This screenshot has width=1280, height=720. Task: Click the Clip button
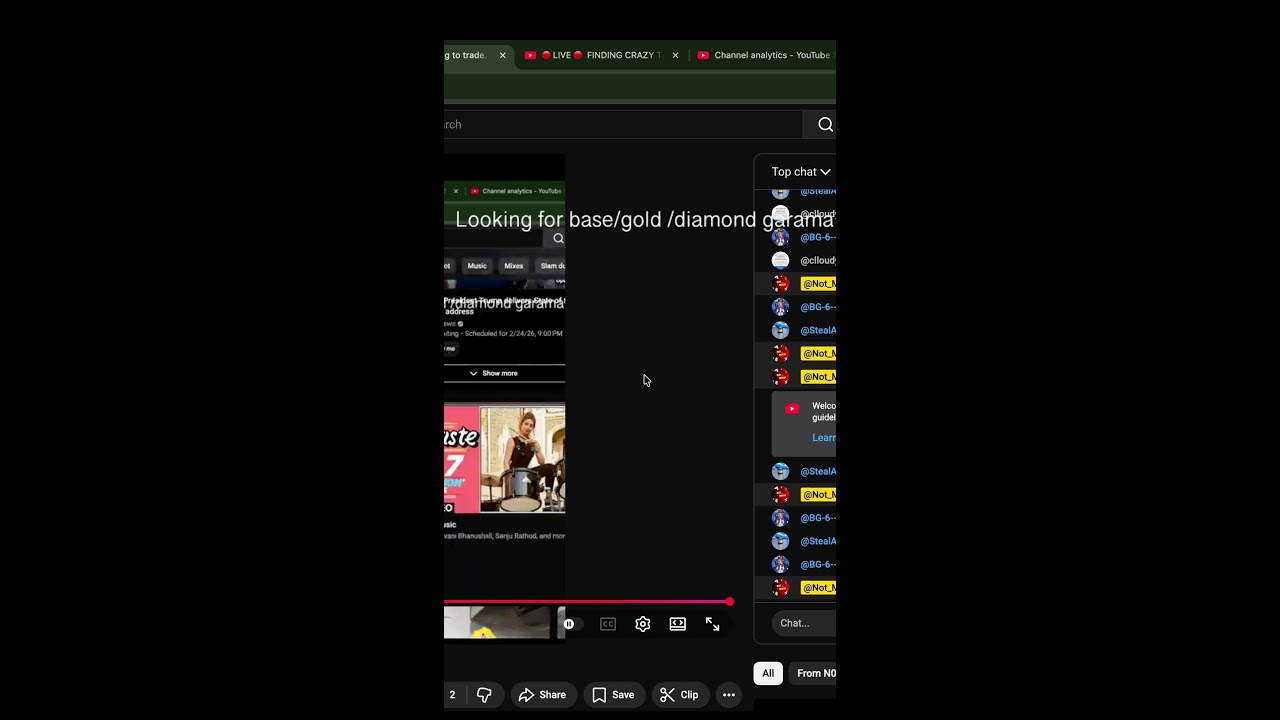pos(679,695)
